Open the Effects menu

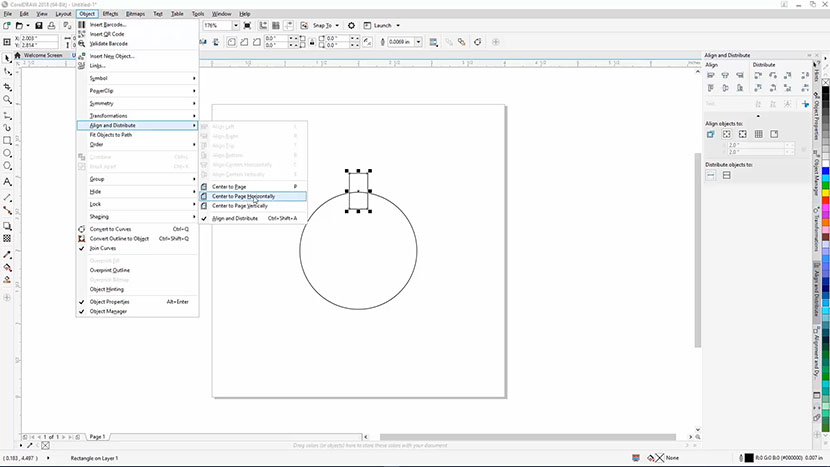tap(110, 14)
